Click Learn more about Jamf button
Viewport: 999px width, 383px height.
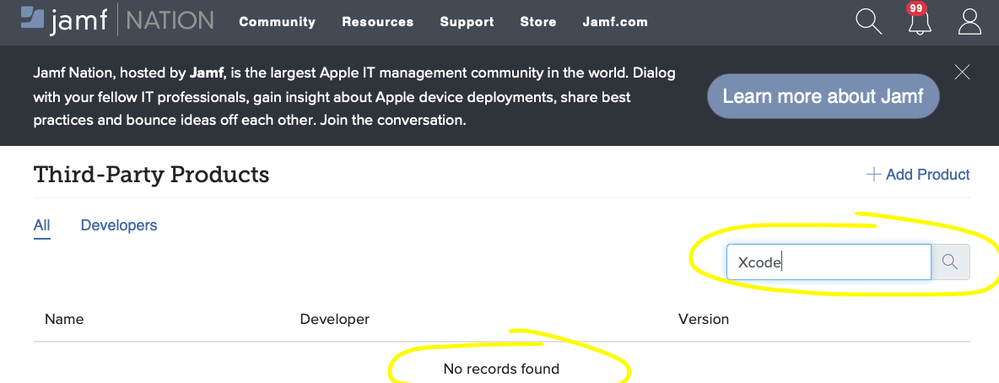pos(823,96)
